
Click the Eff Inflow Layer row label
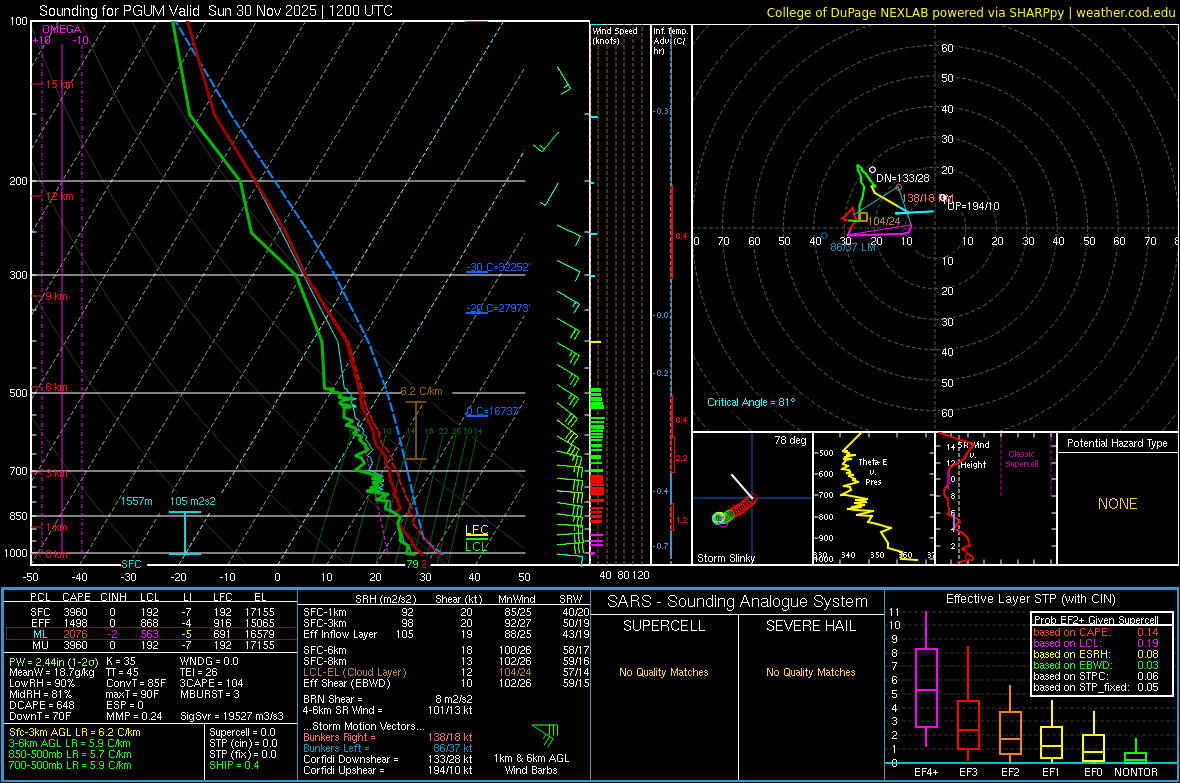(x=340, y=634)
